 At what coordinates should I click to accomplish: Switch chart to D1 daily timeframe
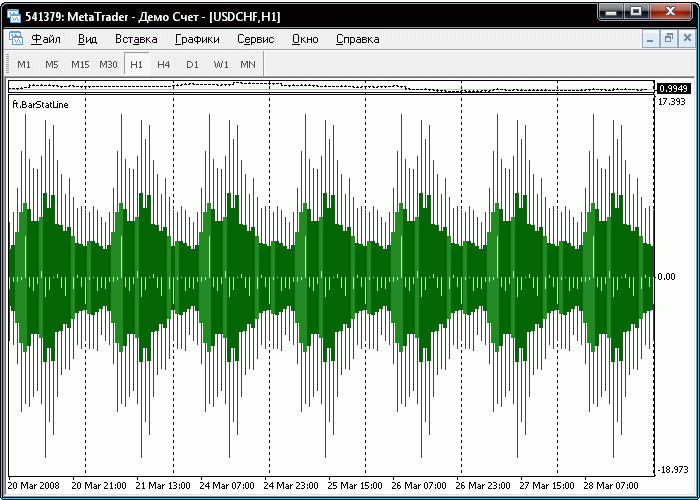tap(192, 64)
